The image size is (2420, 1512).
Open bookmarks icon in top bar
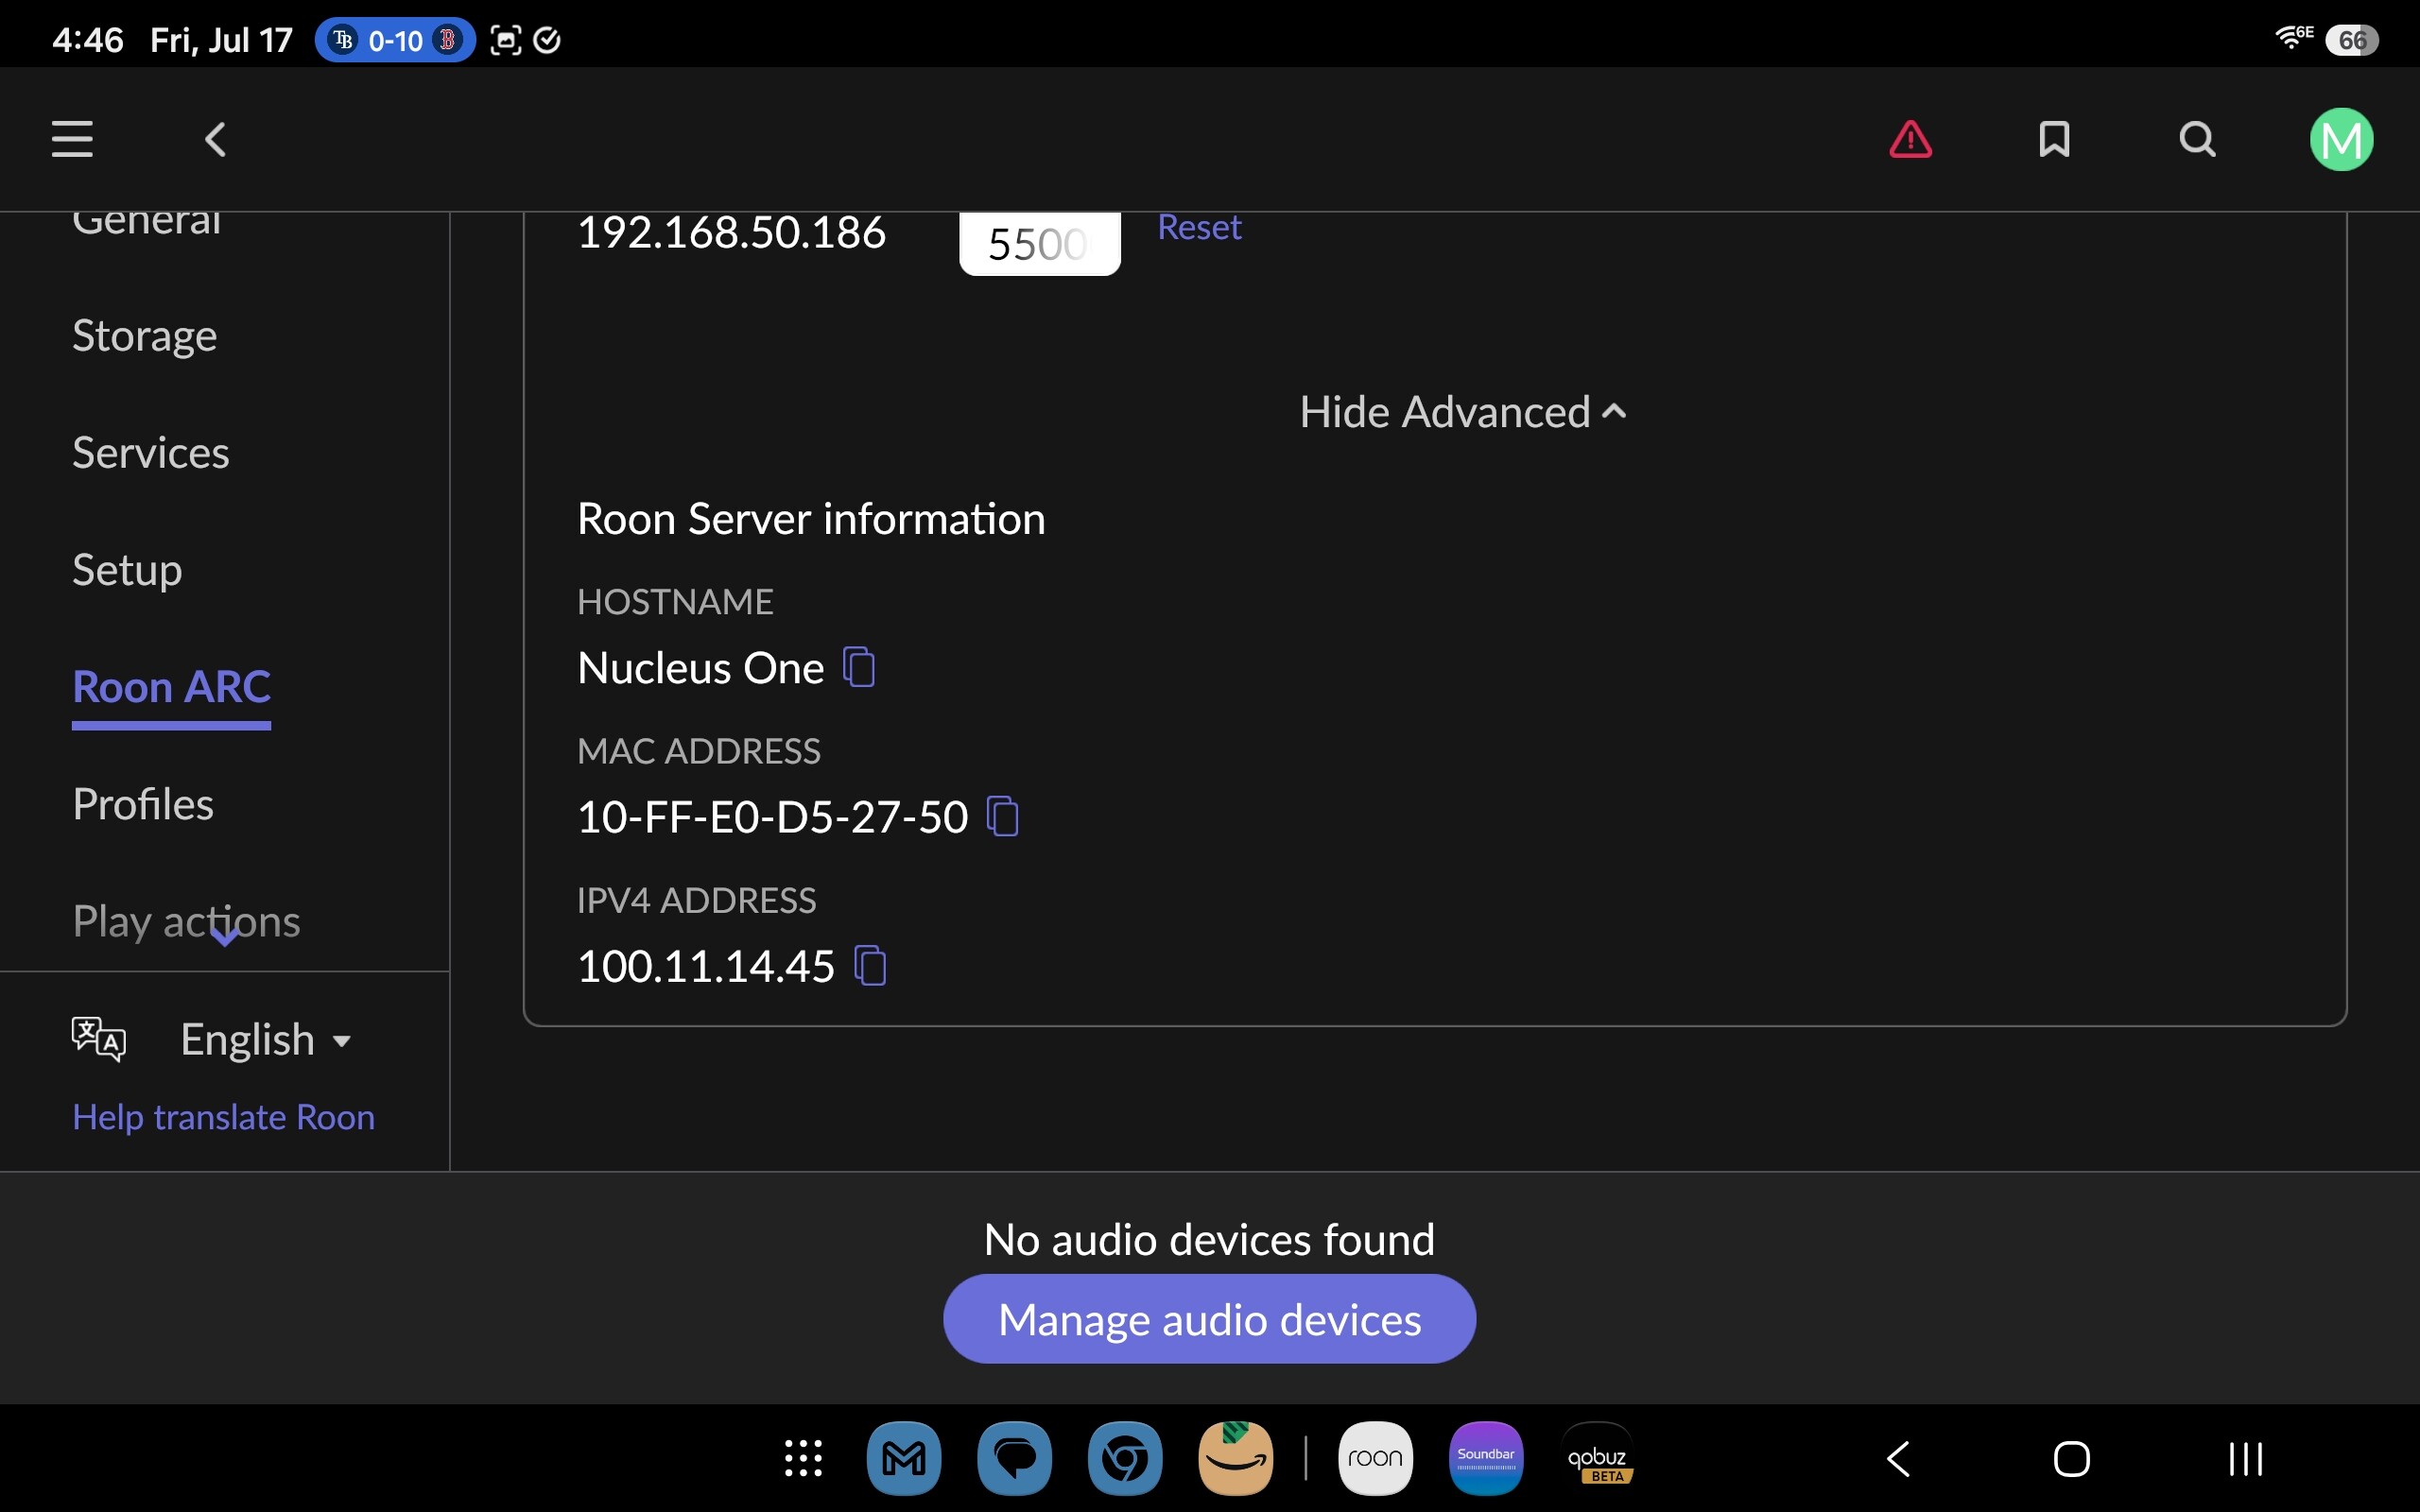[2054, 139]
